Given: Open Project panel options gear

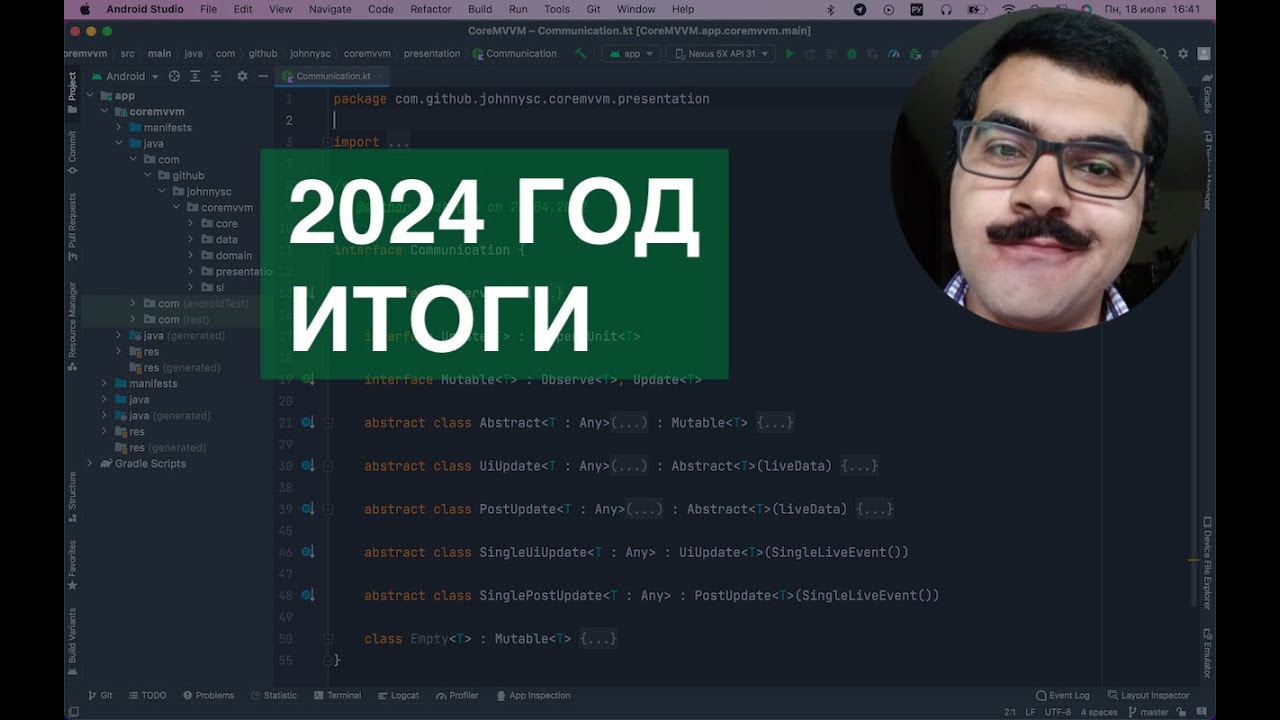Looking at the screenshot, I should (x=242, y=76).
